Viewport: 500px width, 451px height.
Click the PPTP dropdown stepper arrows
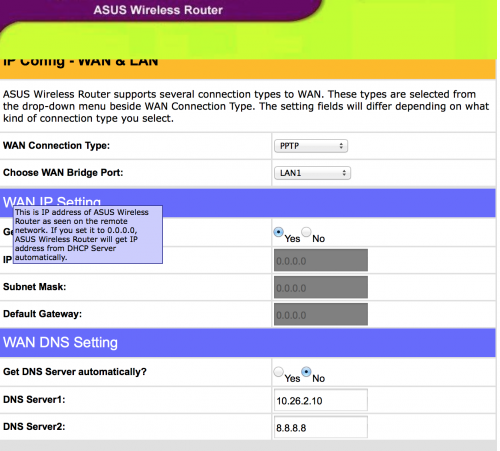(341, 146)
